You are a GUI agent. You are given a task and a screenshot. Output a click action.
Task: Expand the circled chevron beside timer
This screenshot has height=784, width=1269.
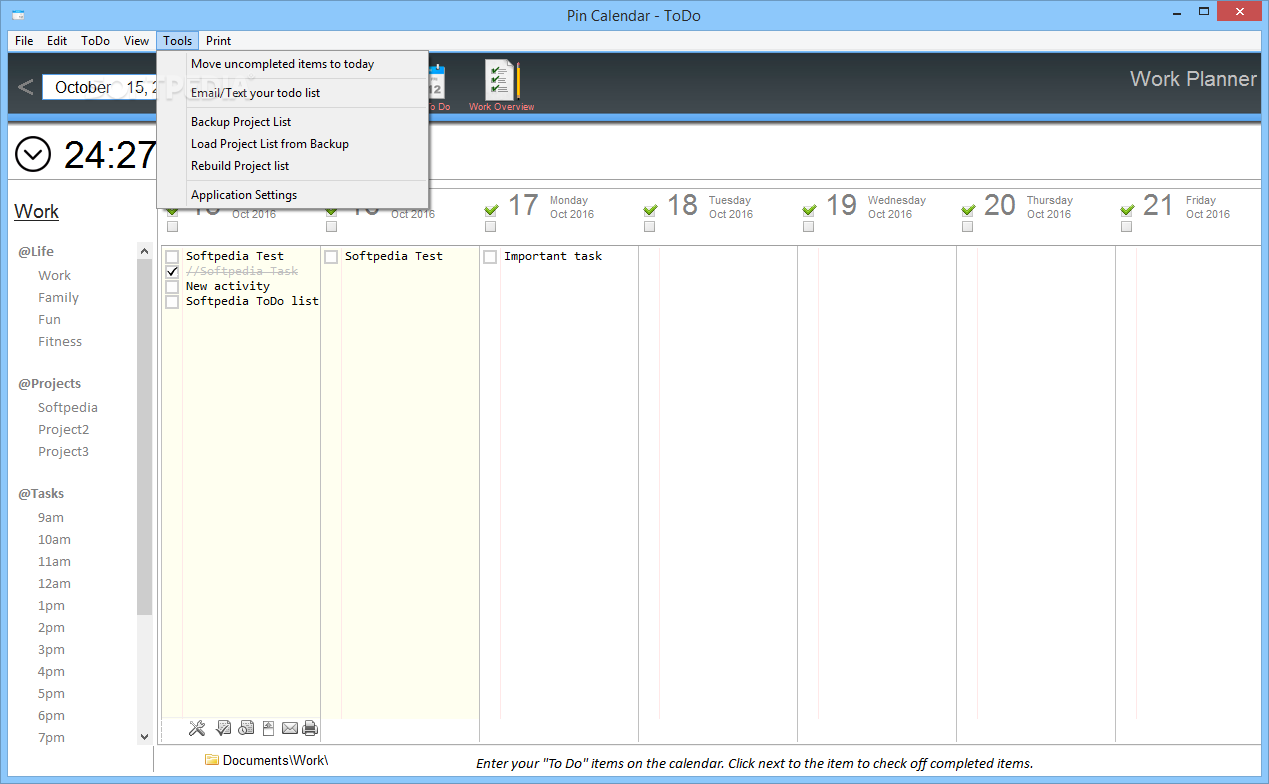33,155
